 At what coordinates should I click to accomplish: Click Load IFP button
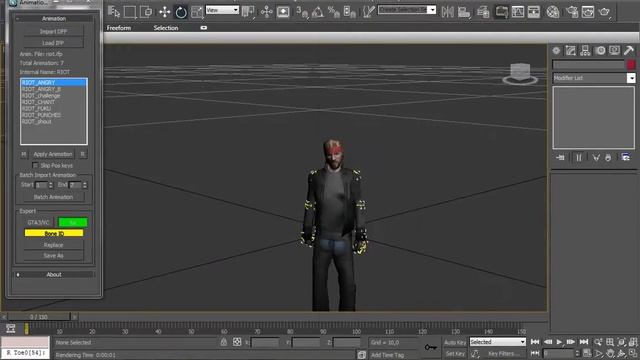(x=53, y=43)
